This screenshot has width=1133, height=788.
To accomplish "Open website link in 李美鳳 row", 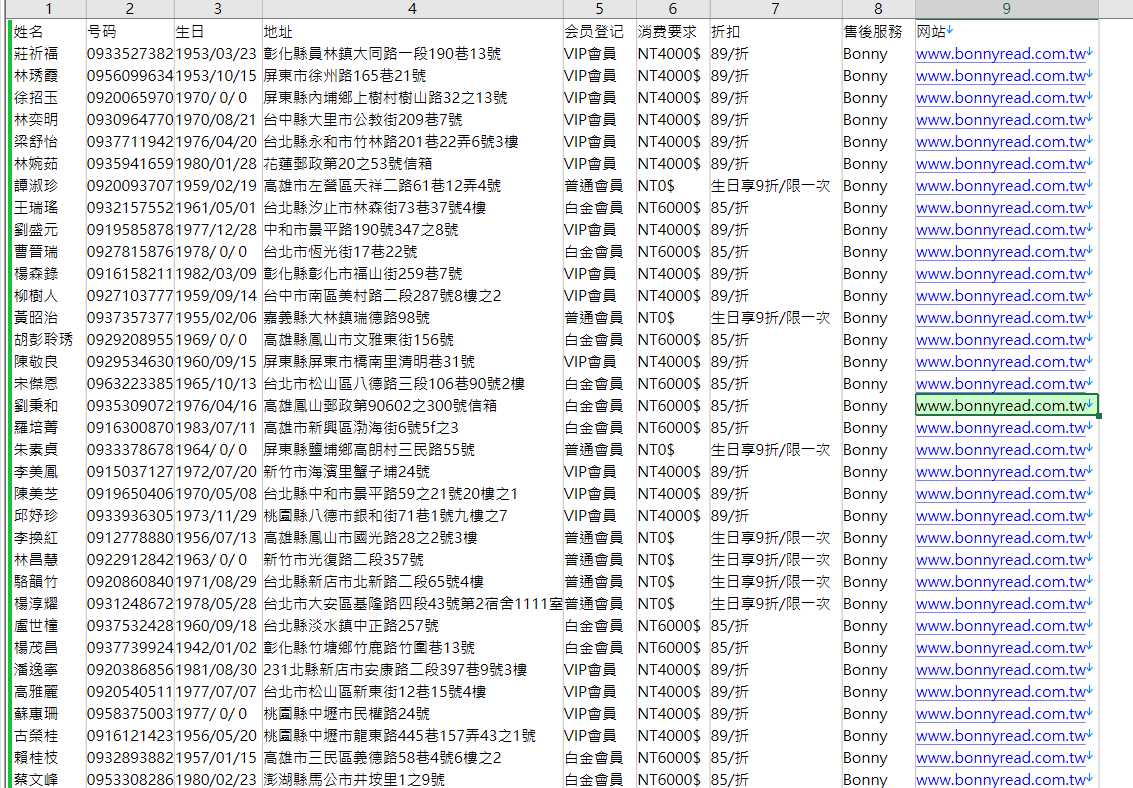I will (x=1001, y=472).
